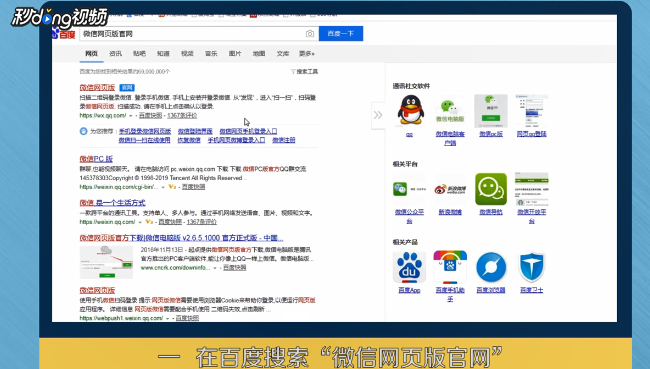The width and height of the screenshot is (650, 369).
Task: Open the 地图 tab
Action: click(259, 53)
